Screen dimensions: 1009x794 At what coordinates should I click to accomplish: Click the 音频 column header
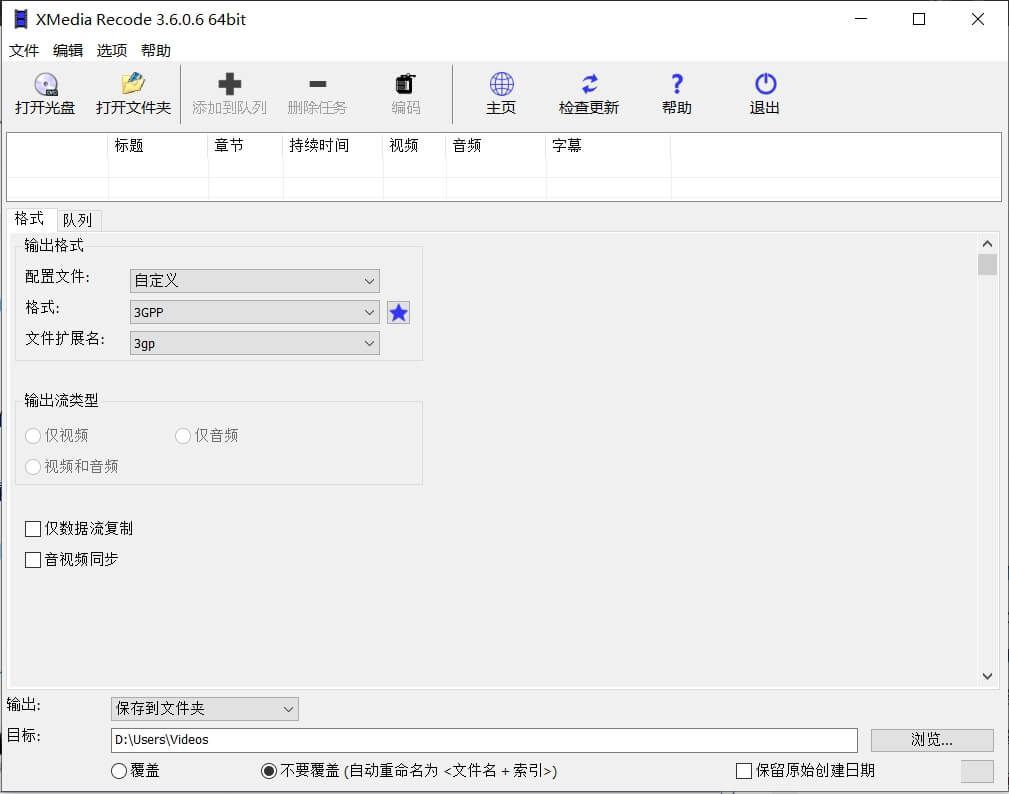[496, 146]
